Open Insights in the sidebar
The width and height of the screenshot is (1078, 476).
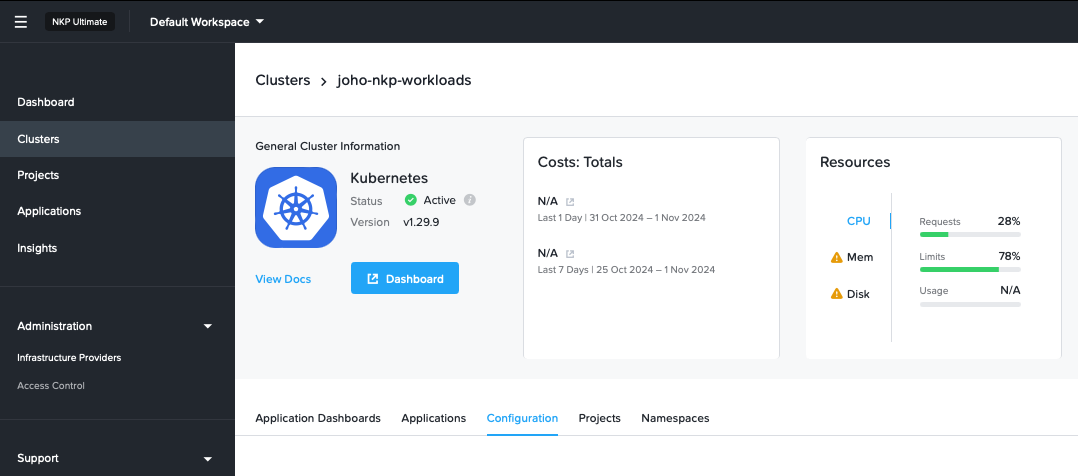pos(117,248)
